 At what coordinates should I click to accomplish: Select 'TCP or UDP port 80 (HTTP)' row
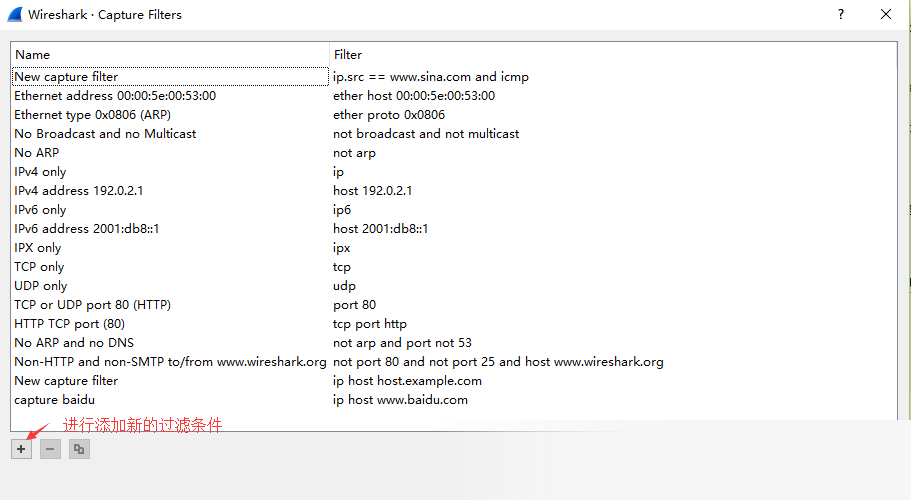92,305
